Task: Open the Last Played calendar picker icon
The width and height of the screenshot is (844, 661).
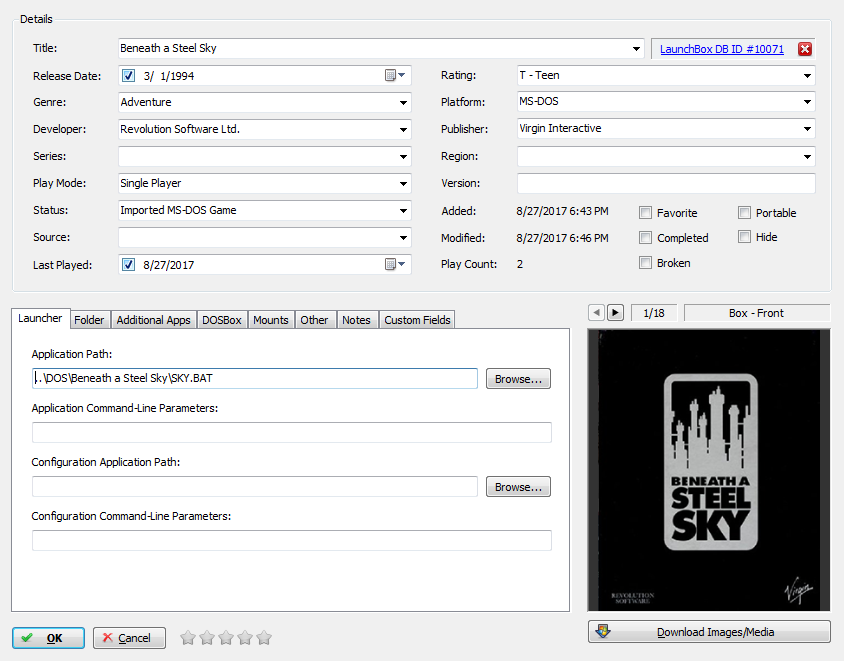Action: [x=395, y=264]
